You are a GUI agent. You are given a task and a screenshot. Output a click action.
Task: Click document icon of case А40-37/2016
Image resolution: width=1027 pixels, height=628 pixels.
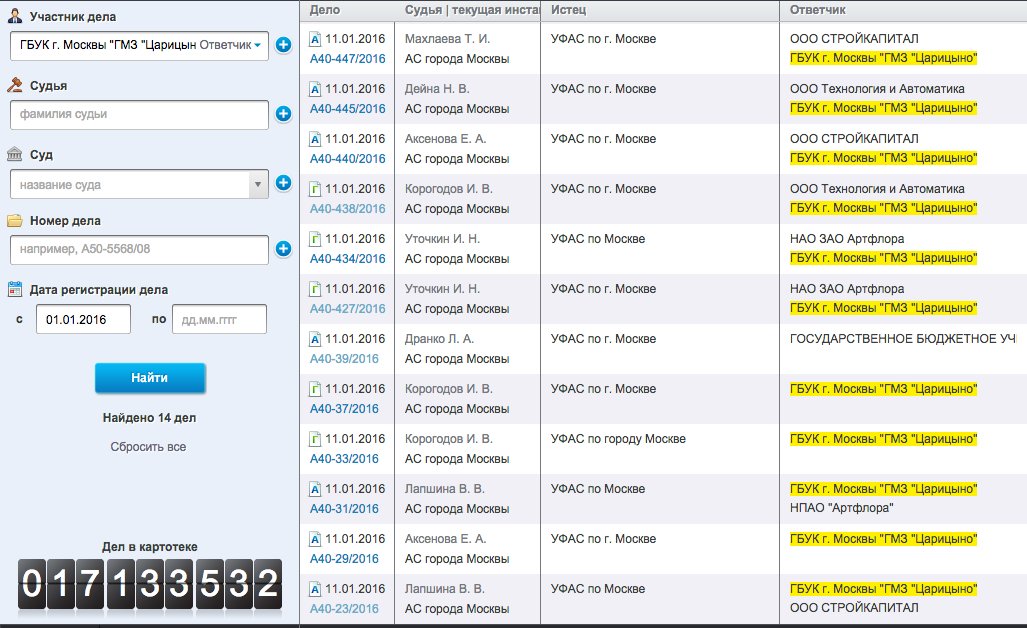(315, 389)
